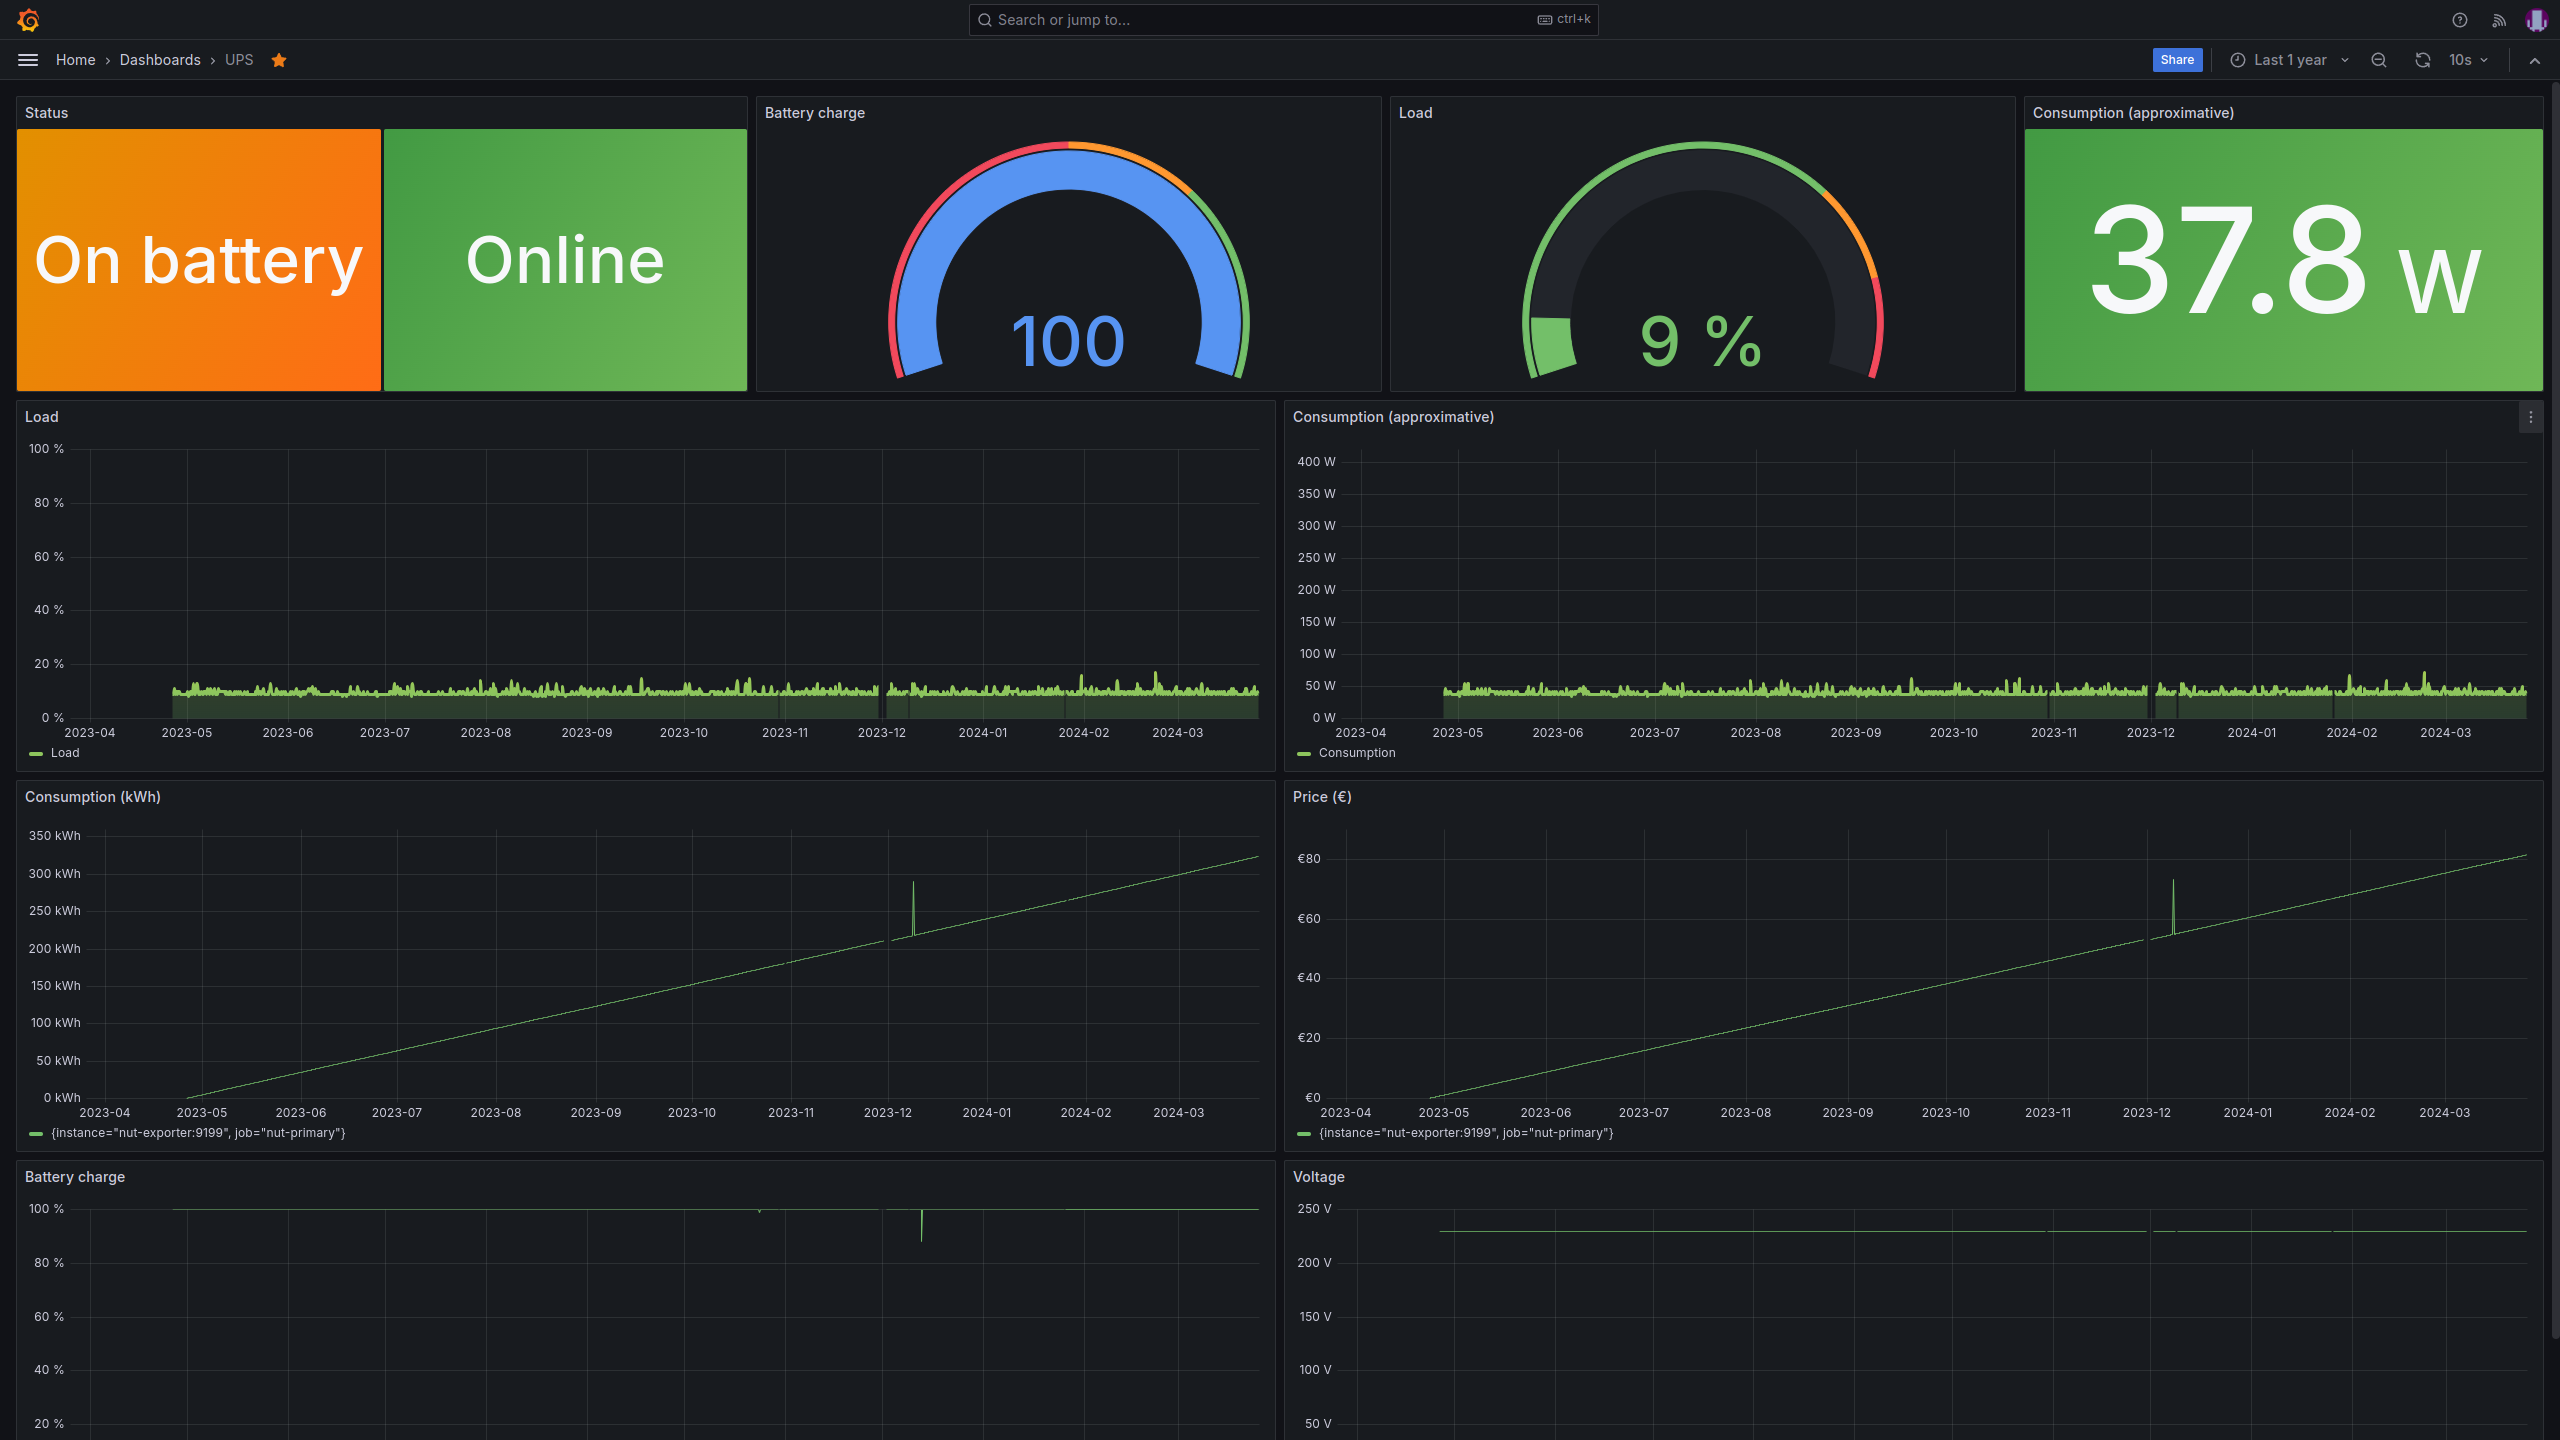Image resolution: width=2560 pixels, height=1440 pixels.
Task: Open the hamburger navigation menu
Action: click(x=28, y=60)
